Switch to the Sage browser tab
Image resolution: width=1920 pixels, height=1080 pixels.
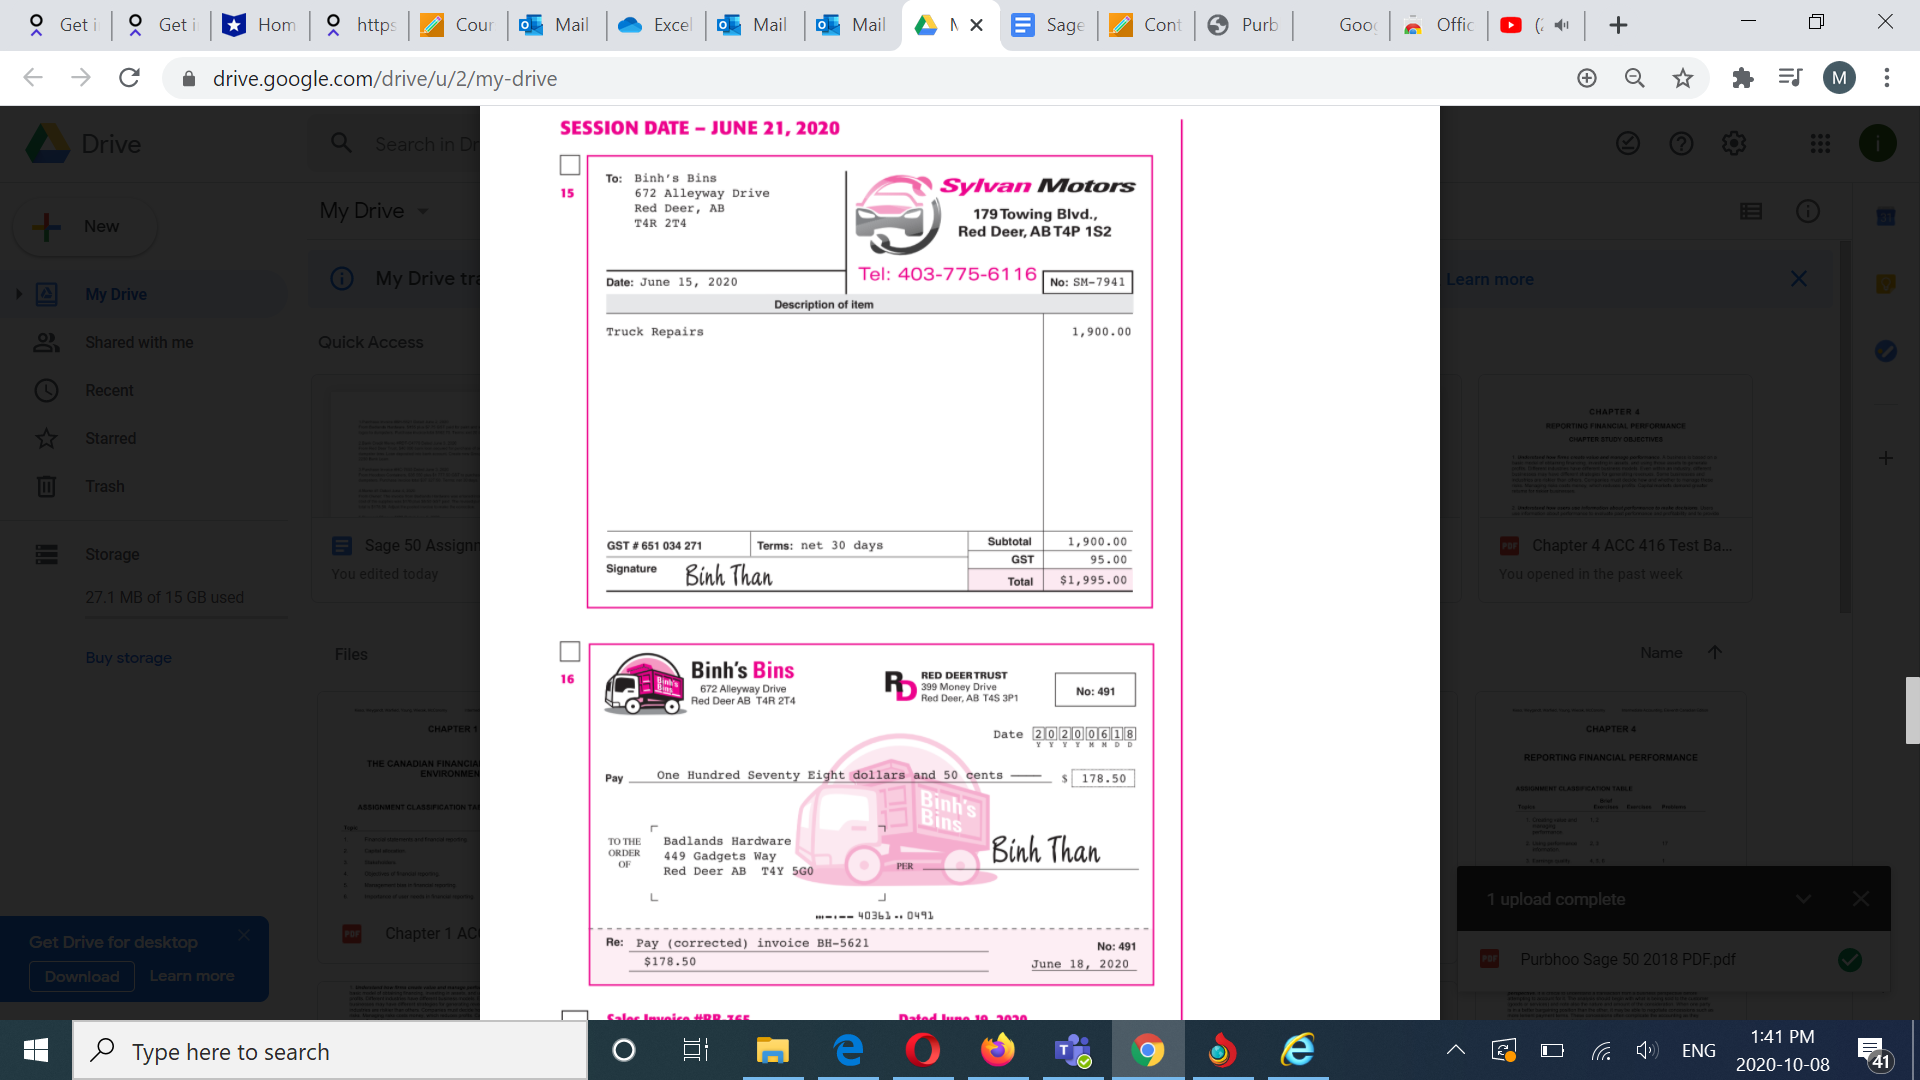(1047, 25)
